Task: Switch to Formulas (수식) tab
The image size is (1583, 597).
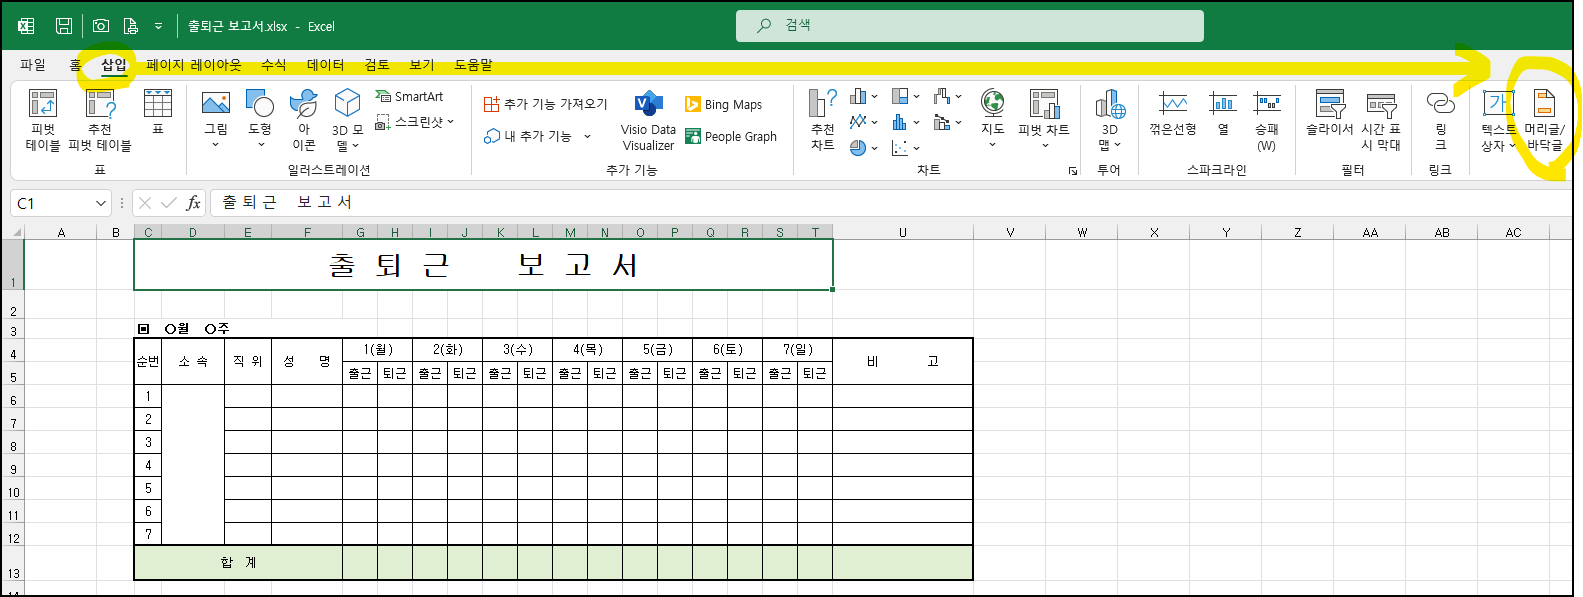Action: [273, 64]
